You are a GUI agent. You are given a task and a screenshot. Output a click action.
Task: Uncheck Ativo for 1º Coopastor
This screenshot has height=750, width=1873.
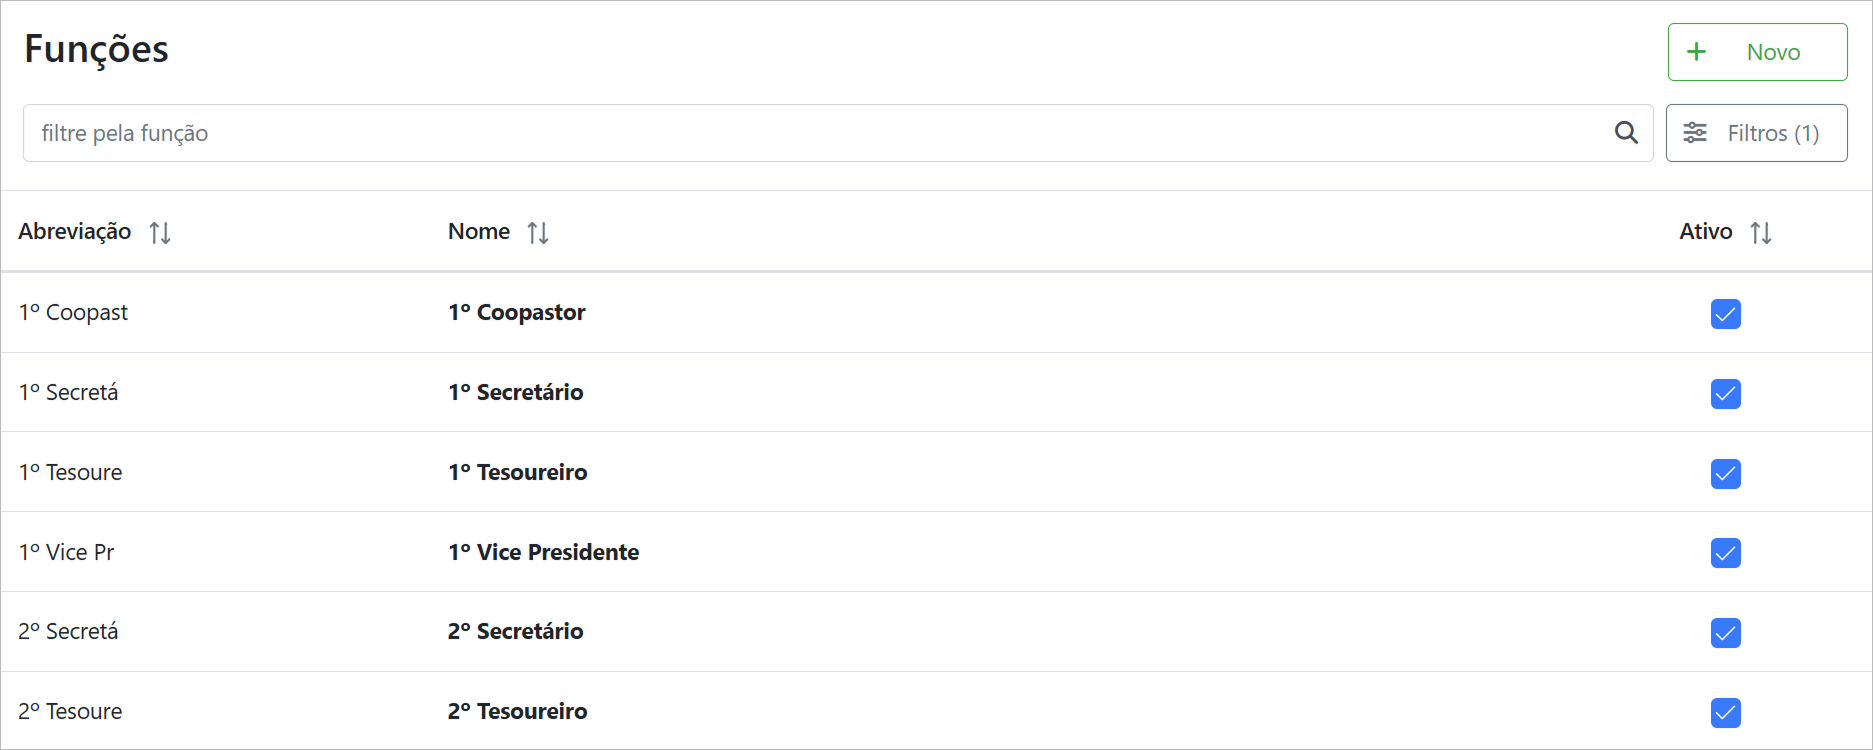[x=1725, y=314]
